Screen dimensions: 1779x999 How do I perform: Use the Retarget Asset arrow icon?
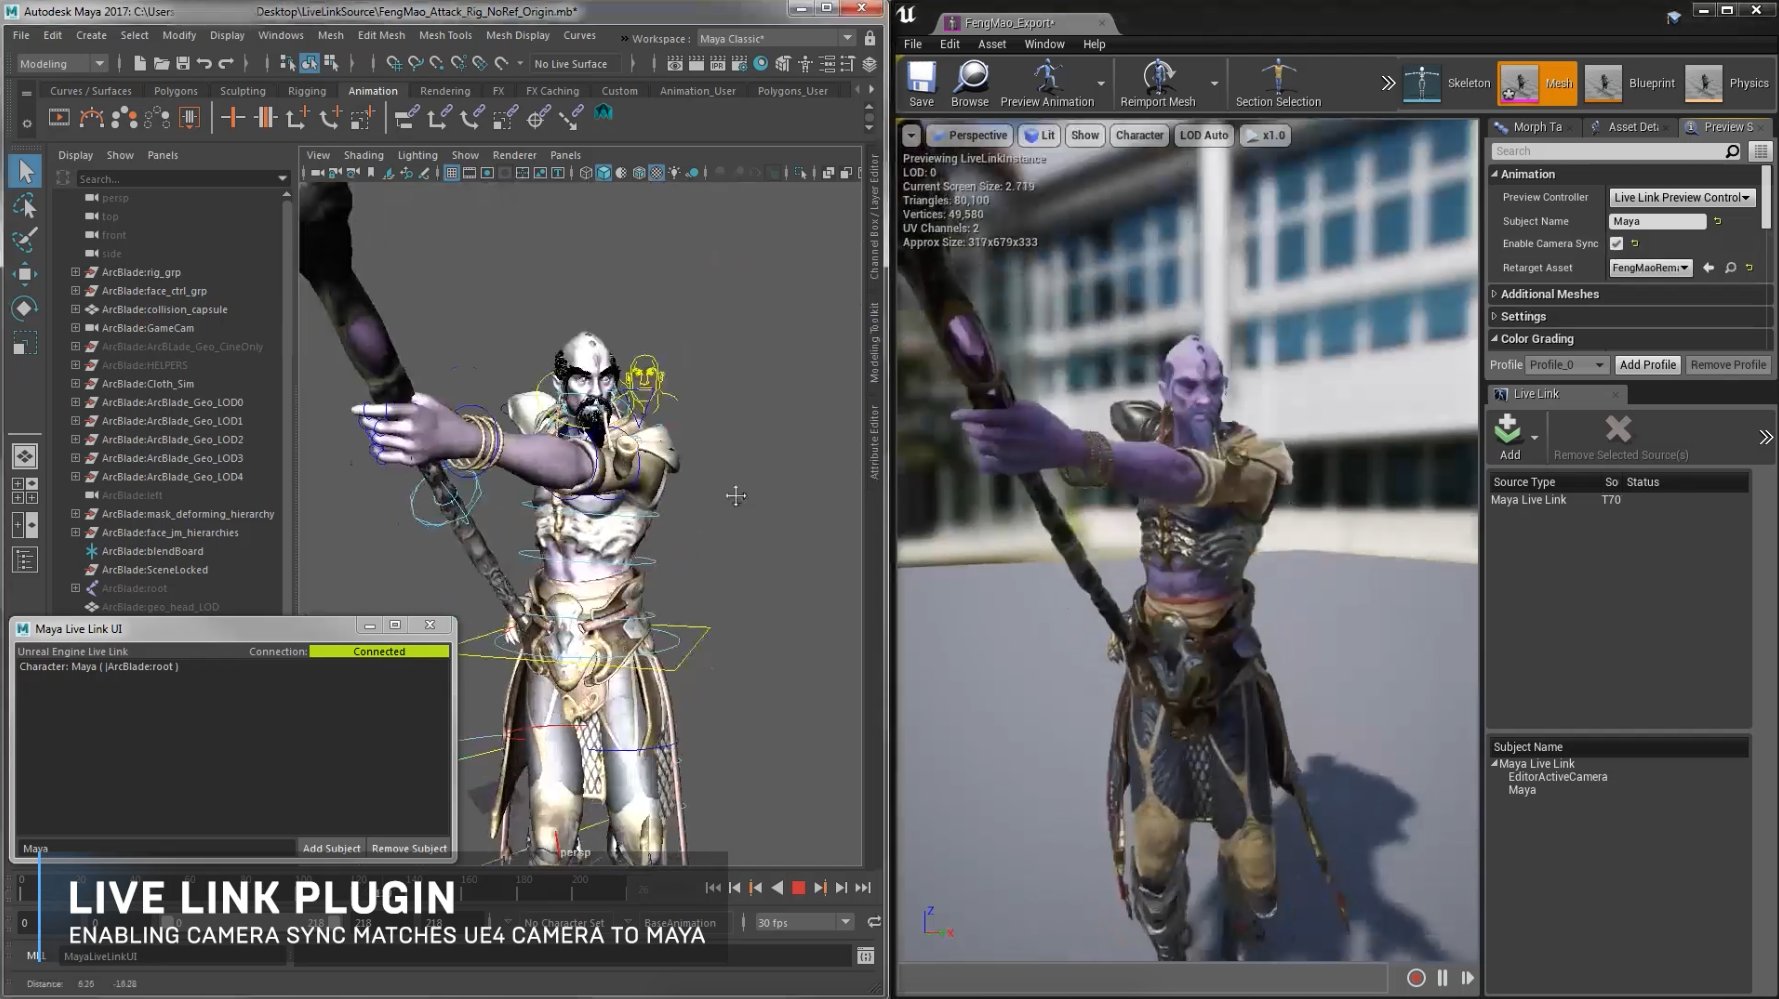tap(1708, 268)
